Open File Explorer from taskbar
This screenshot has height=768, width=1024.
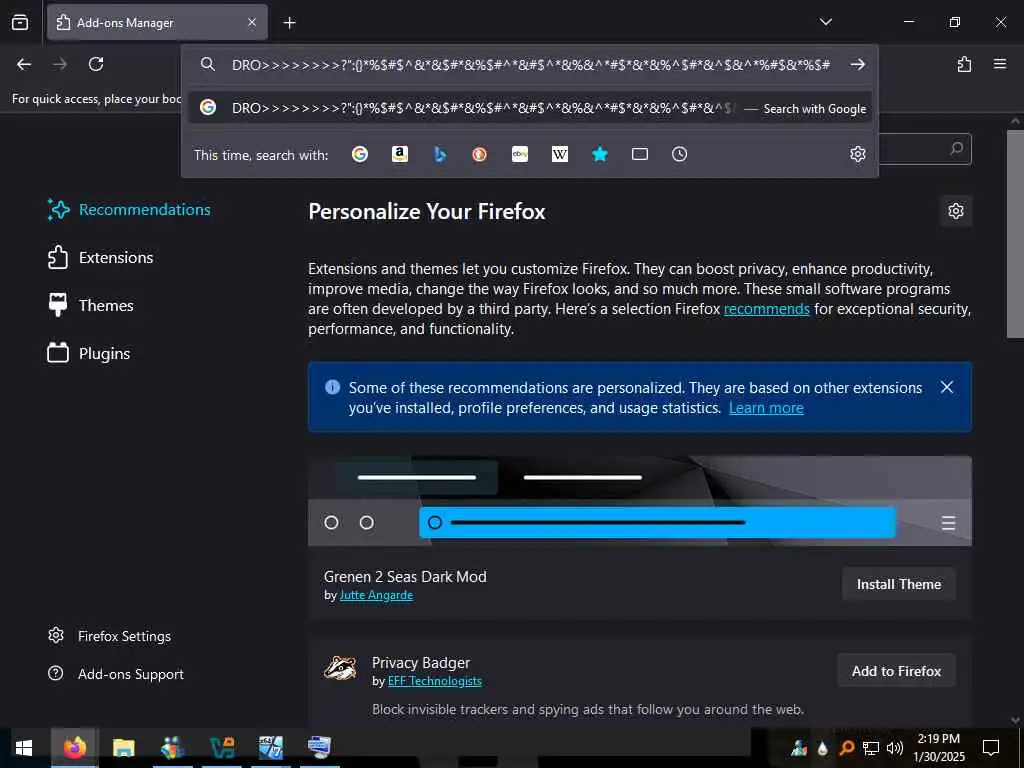(123, 747)
